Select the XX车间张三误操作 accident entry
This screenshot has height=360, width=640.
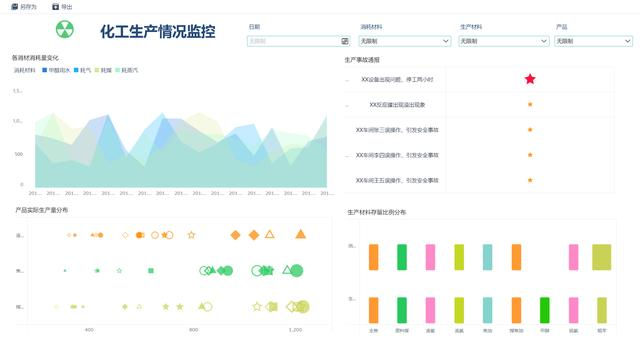click(397, 130)
